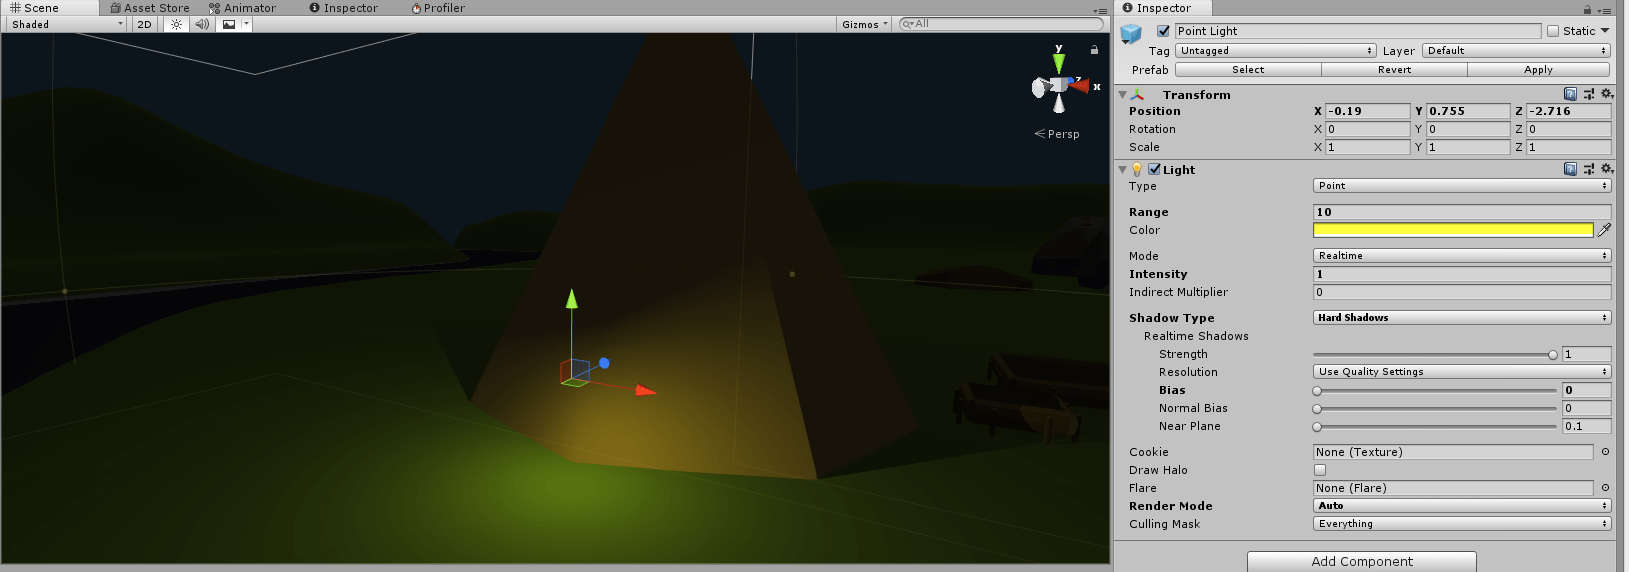Toggle Draw Halo checkbox
Screen dimensions: 1629x572
(x=1320, y=470)
